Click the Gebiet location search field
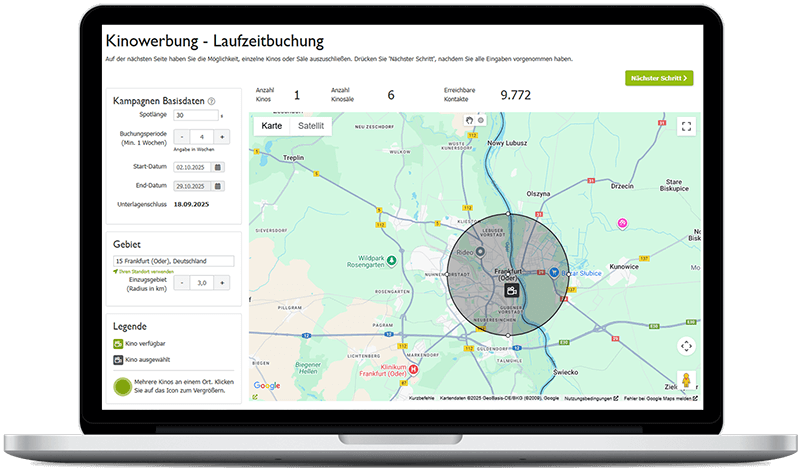 pyautogui.click(x=173, y=261)
